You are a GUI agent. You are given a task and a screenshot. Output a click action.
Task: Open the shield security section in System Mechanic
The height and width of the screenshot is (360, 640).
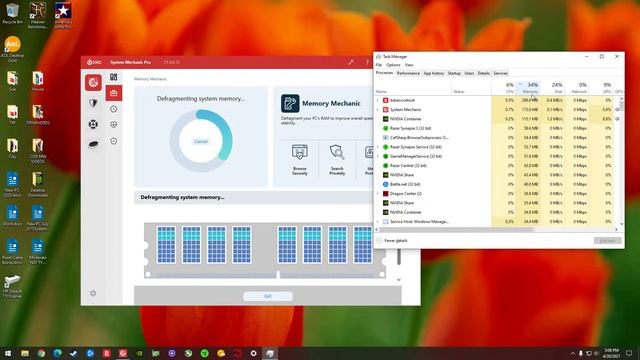coord(93,103)
